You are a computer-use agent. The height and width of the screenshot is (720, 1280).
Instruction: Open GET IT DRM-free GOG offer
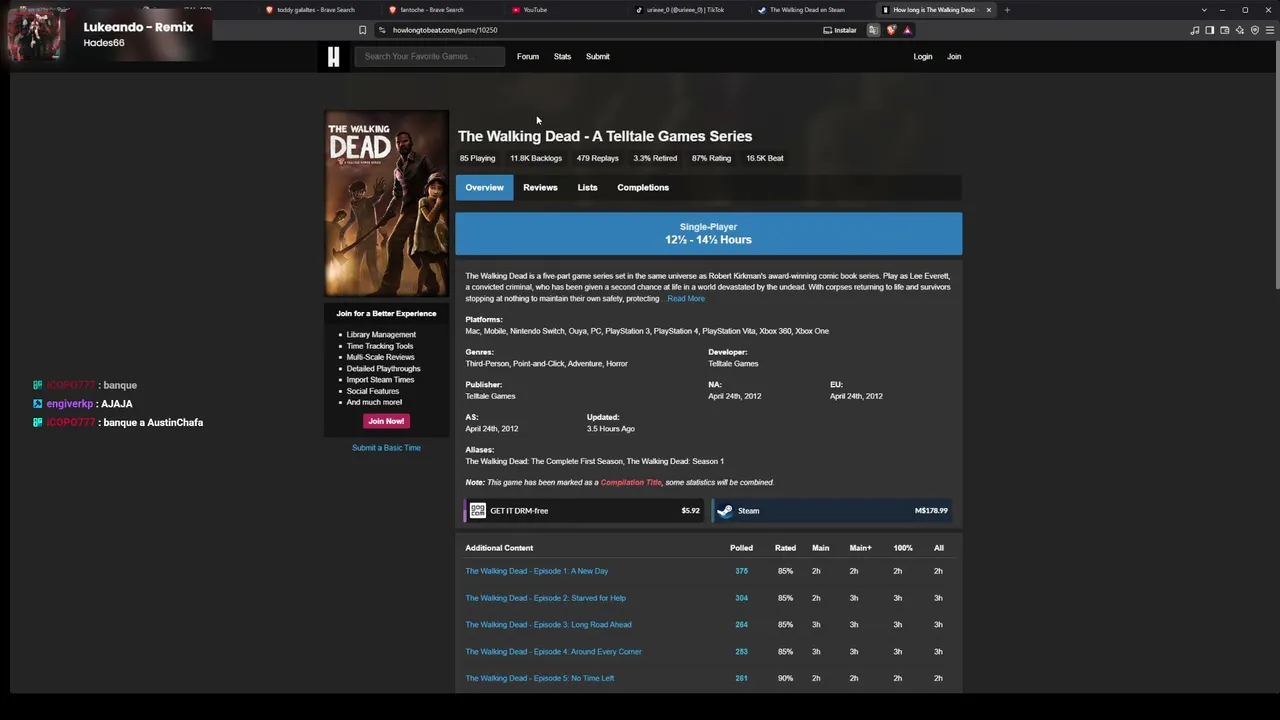coord(584,511)
